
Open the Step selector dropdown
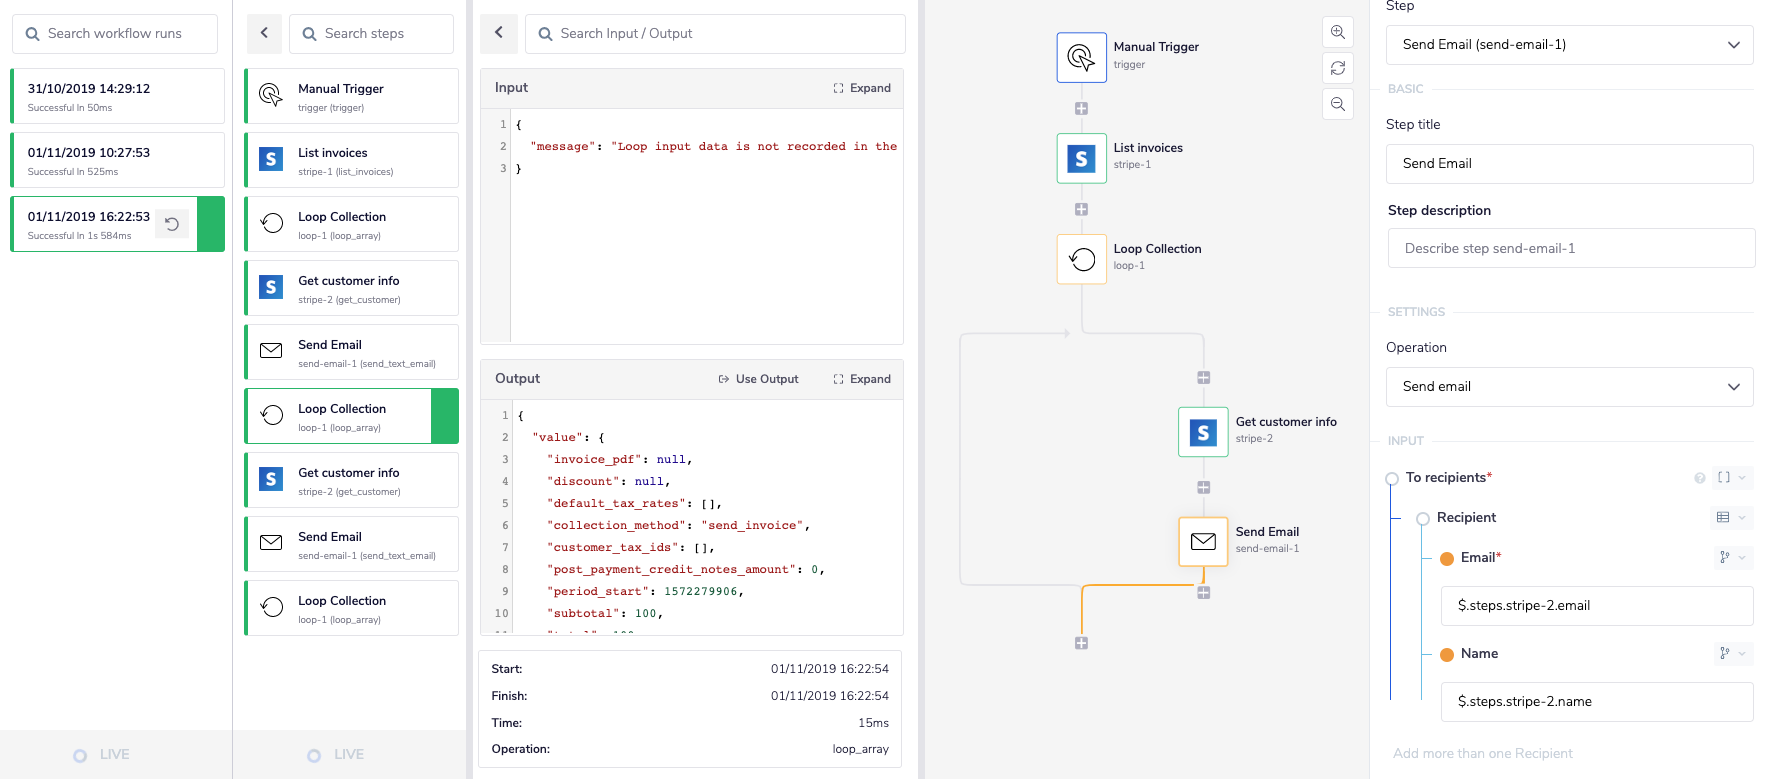[x=1569, y=45]
